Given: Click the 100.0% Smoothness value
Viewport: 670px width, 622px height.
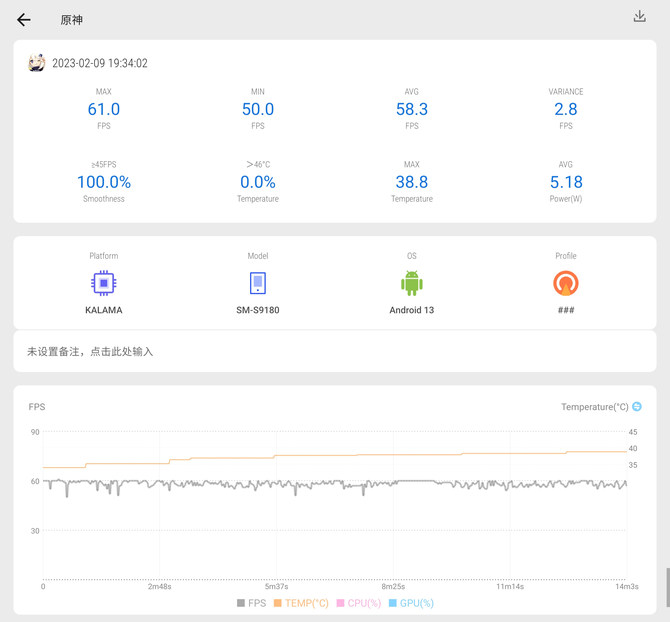Looking at the screenshot, I should point(103,182).
